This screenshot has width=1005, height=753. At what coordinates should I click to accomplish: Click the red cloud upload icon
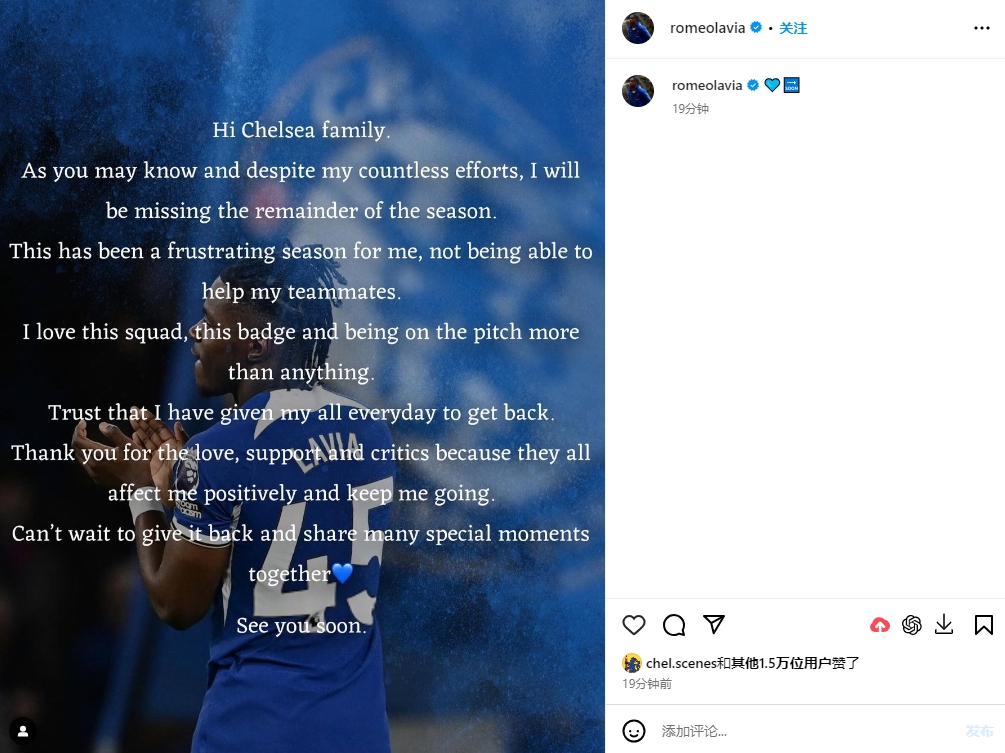[x=879, y=625]
